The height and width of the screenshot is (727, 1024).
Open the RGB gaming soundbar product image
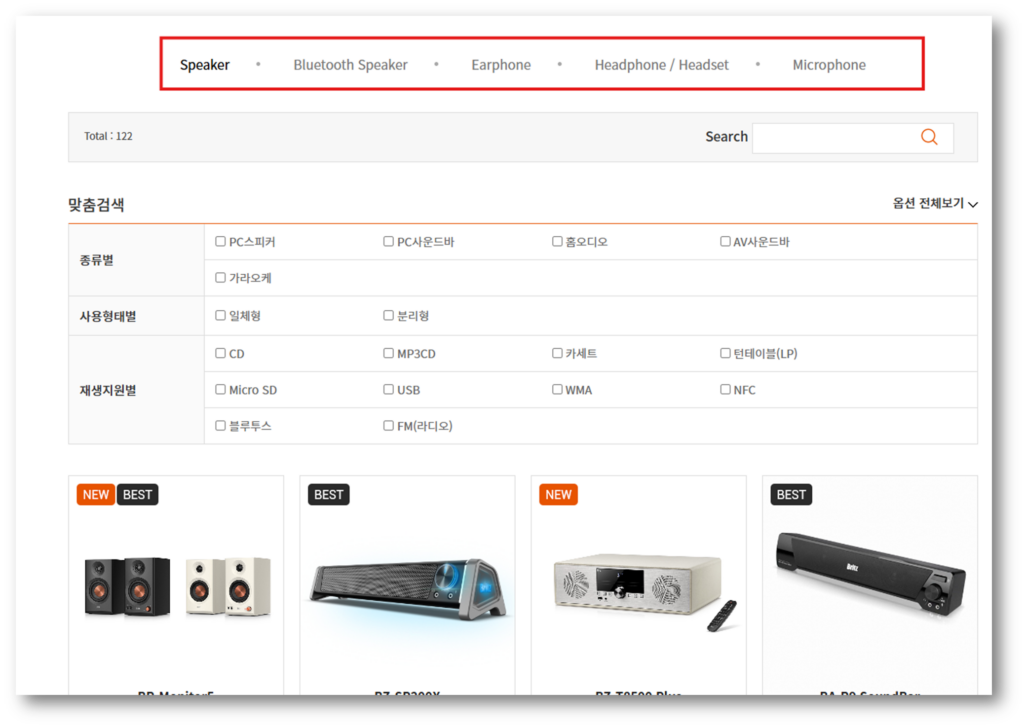407,590
